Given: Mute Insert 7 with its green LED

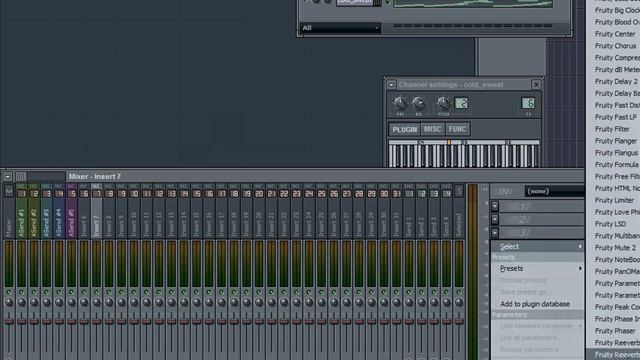Looking at the screenshot, I should coord(96,292).
